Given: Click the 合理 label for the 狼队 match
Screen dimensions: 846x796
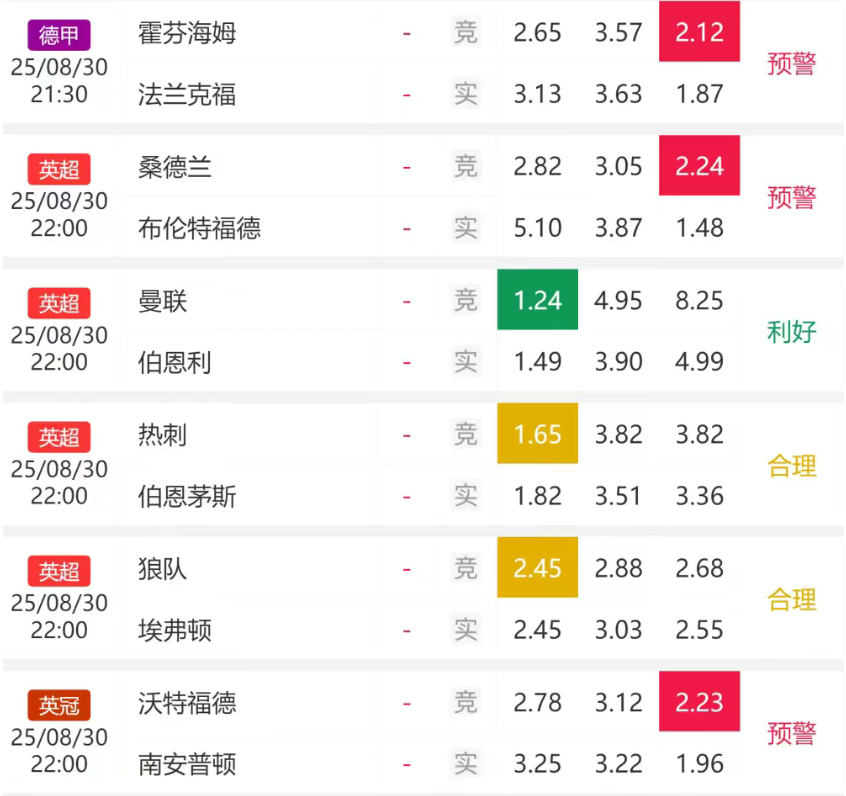Looking at the screenshot, I should 791,600.
